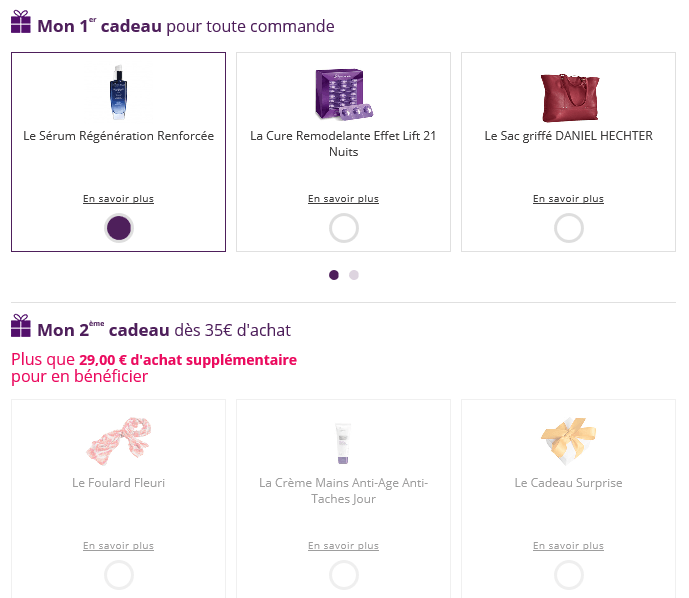The width and height of the screenshot is (689, 598).
Task: Open En savoir plus for the Sérum
Action: point(118,199)
